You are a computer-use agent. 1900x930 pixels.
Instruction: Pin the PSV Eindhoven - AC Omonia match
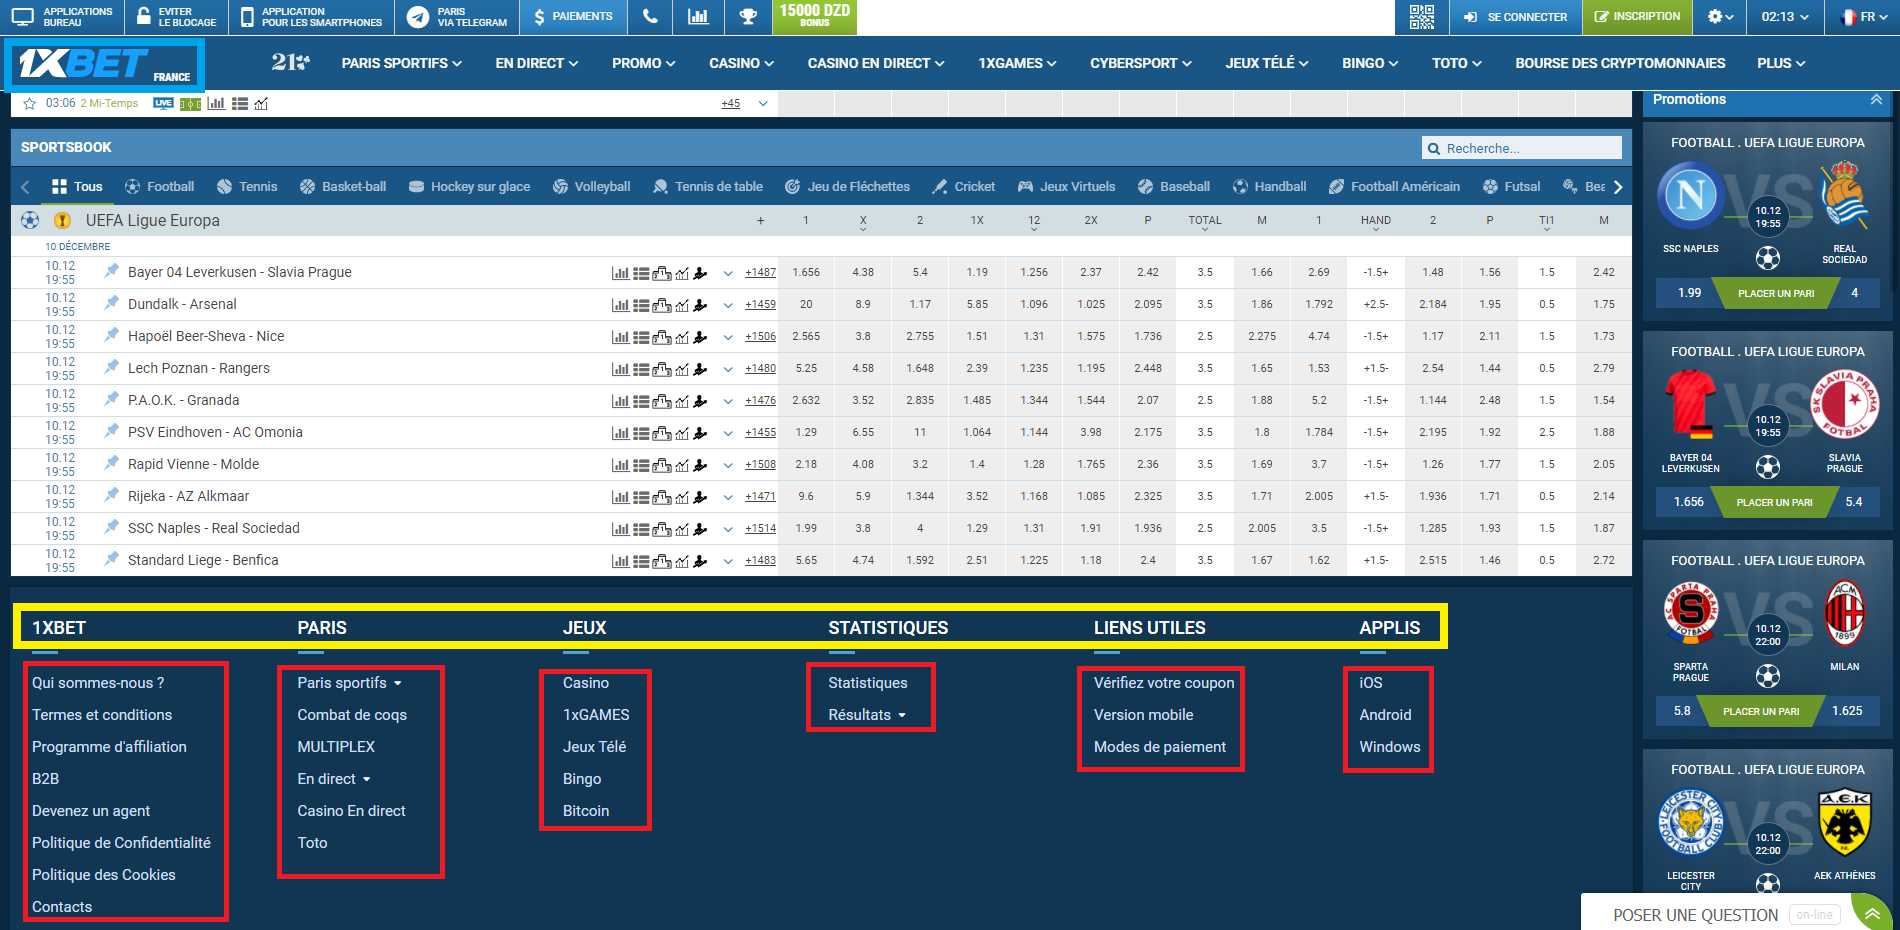click(111, 431)
